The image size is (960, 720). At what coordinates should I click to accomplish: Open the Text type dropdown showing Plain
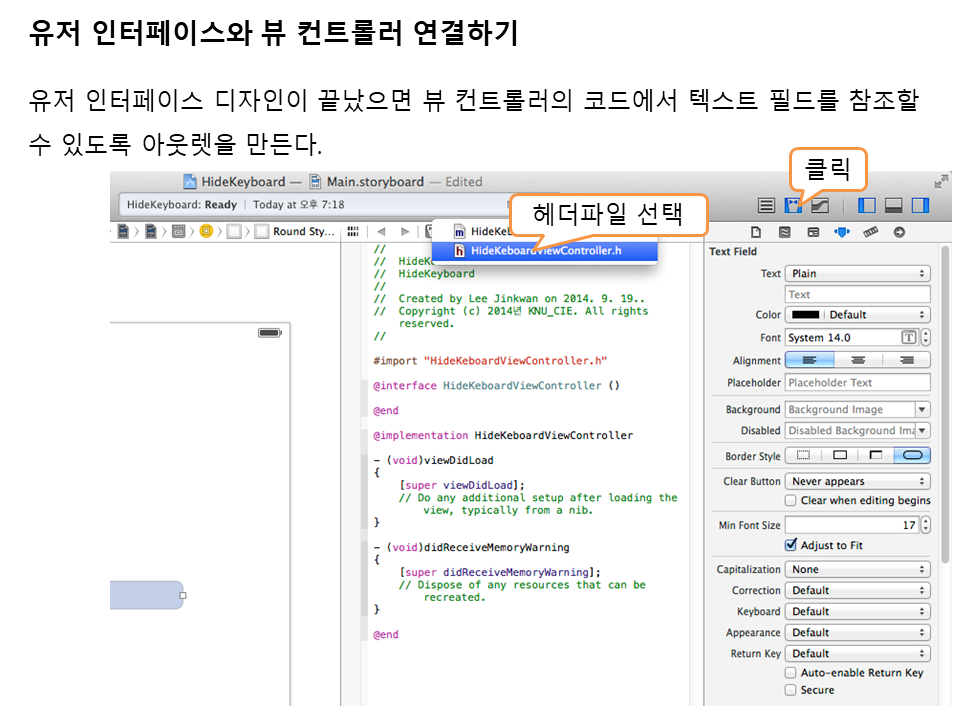[857, 274]
